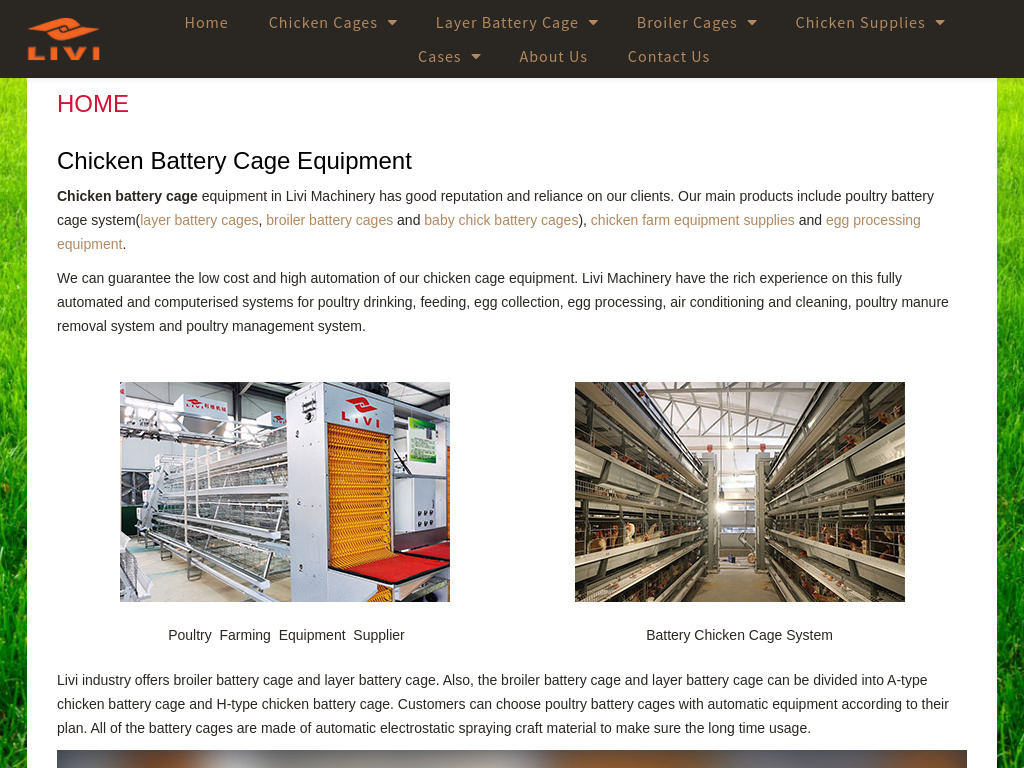Screen dimensions: 1024x768
Task: Open the Chicken Cages menu item
Action: 323,23
